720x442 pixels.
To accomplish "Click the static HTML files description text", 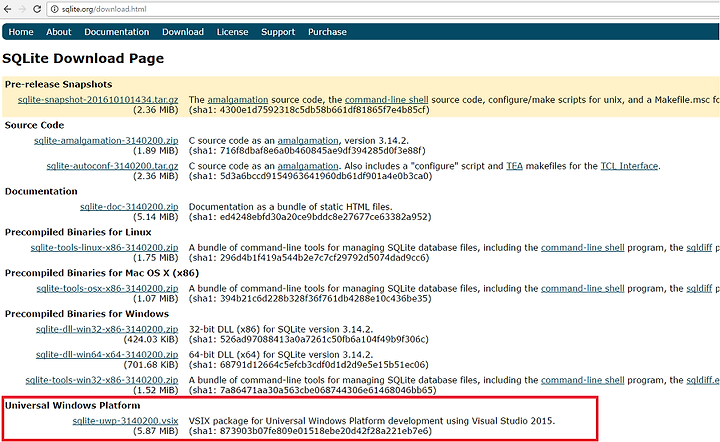I will point(291,207).
